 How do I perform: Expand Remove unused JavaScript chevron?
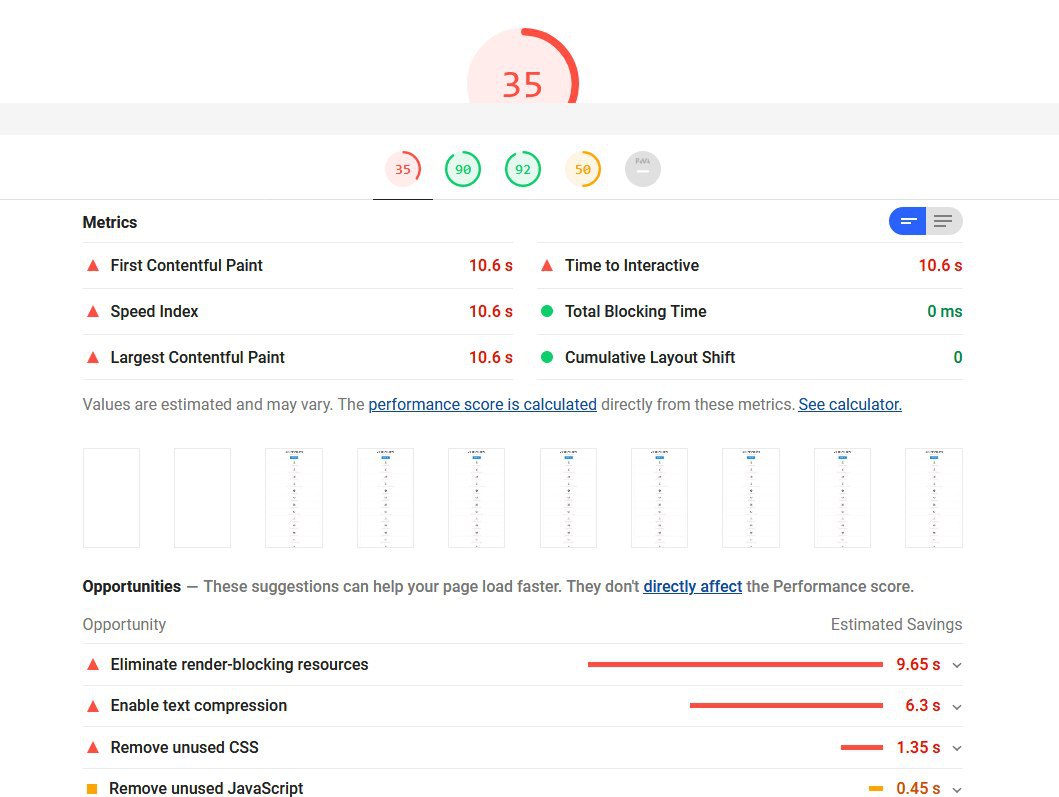[x=957, y=790]
